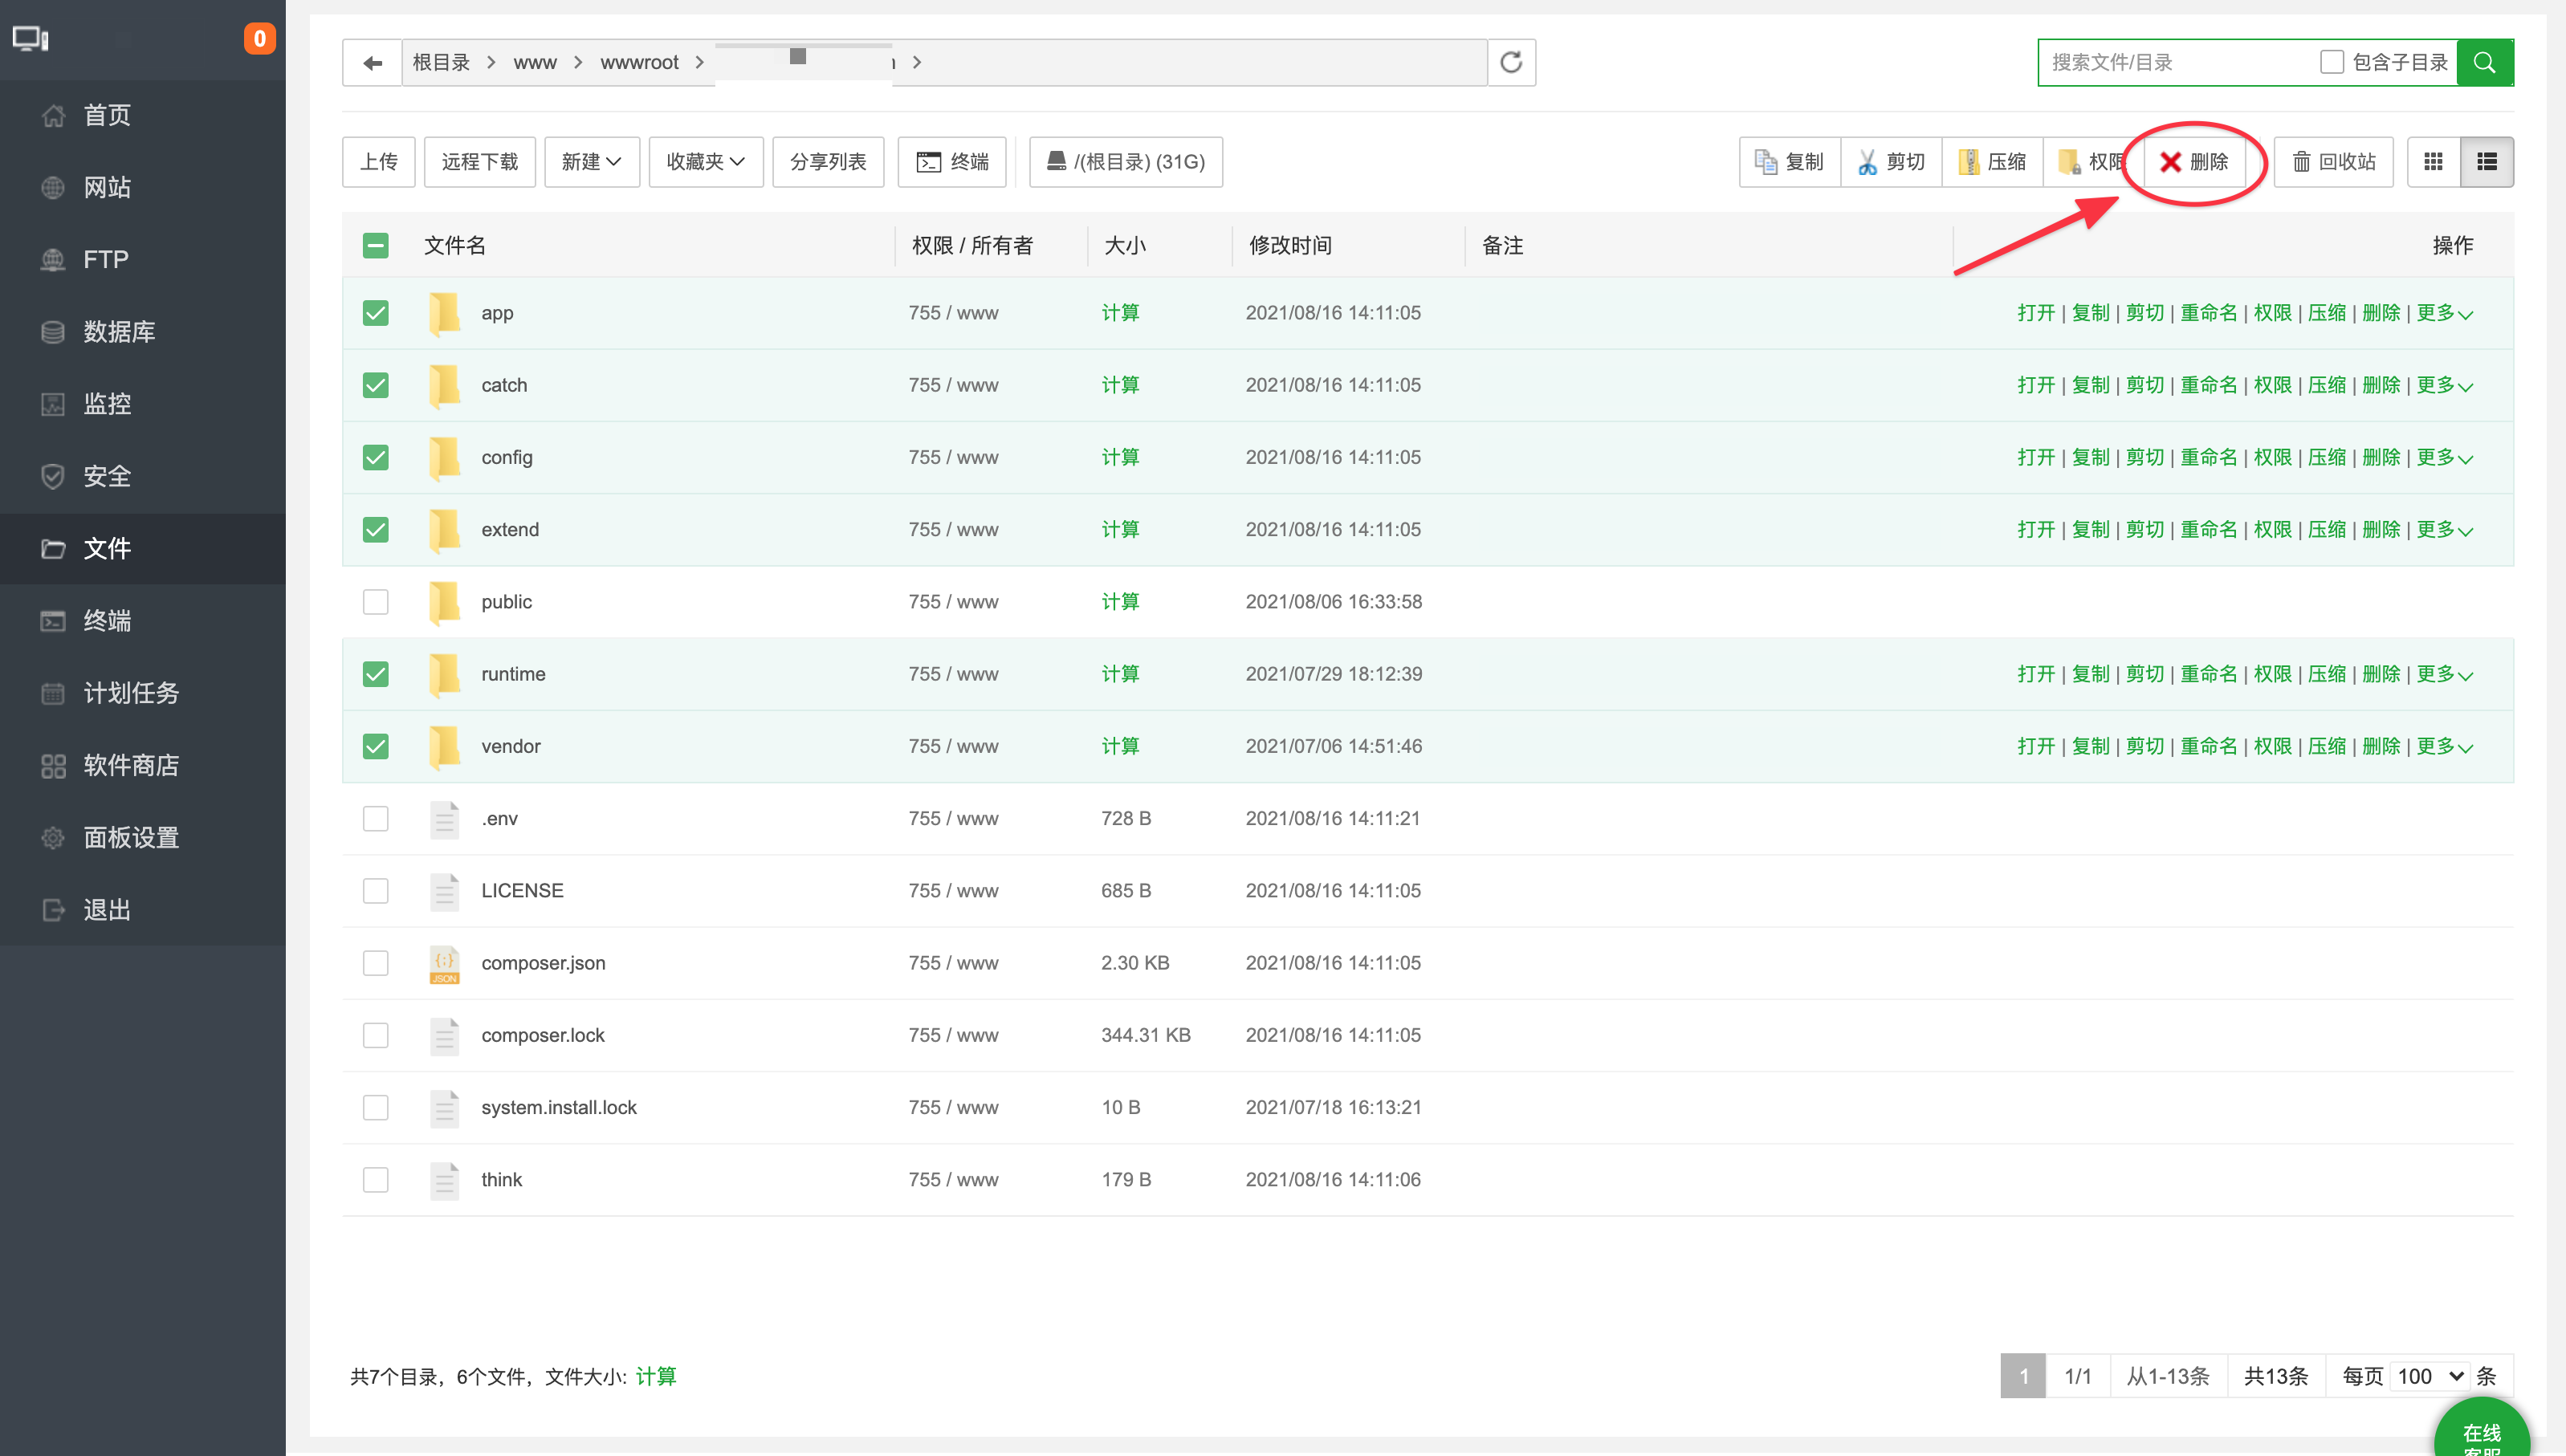2566x1456 pixels.
Task: Open 数据库 in the sidebar
Action: (x=119, y=331)
